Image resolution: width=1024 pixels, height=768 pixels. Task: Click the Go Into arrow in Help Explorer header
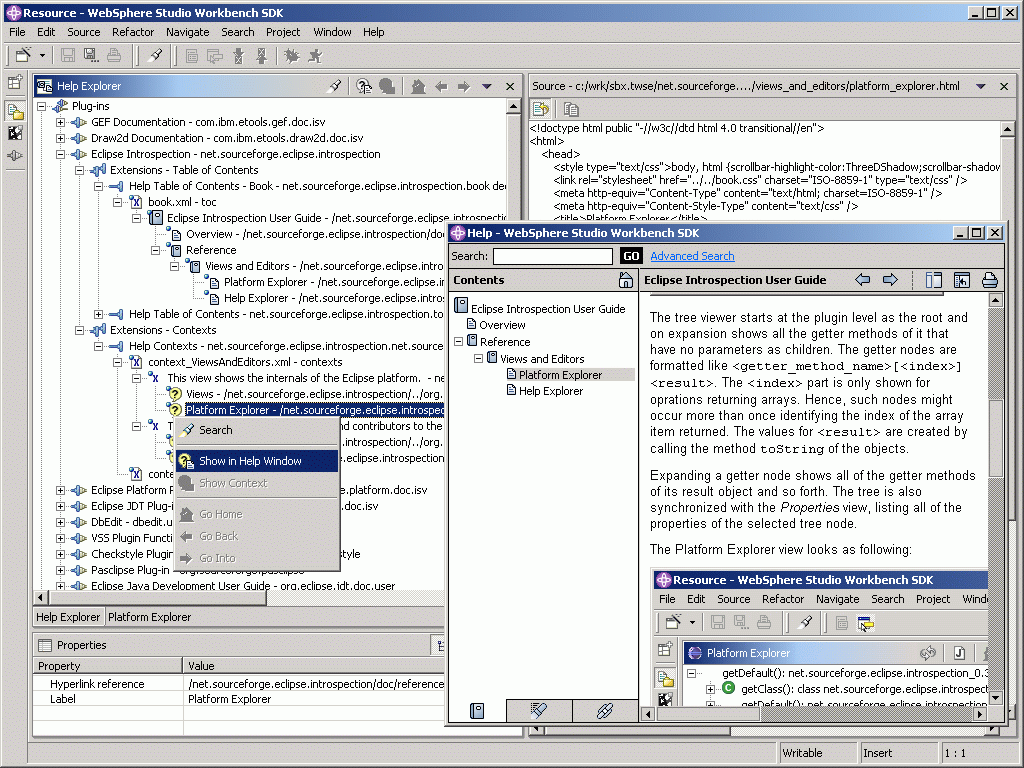pyautogui.click(x=464, y=86)
